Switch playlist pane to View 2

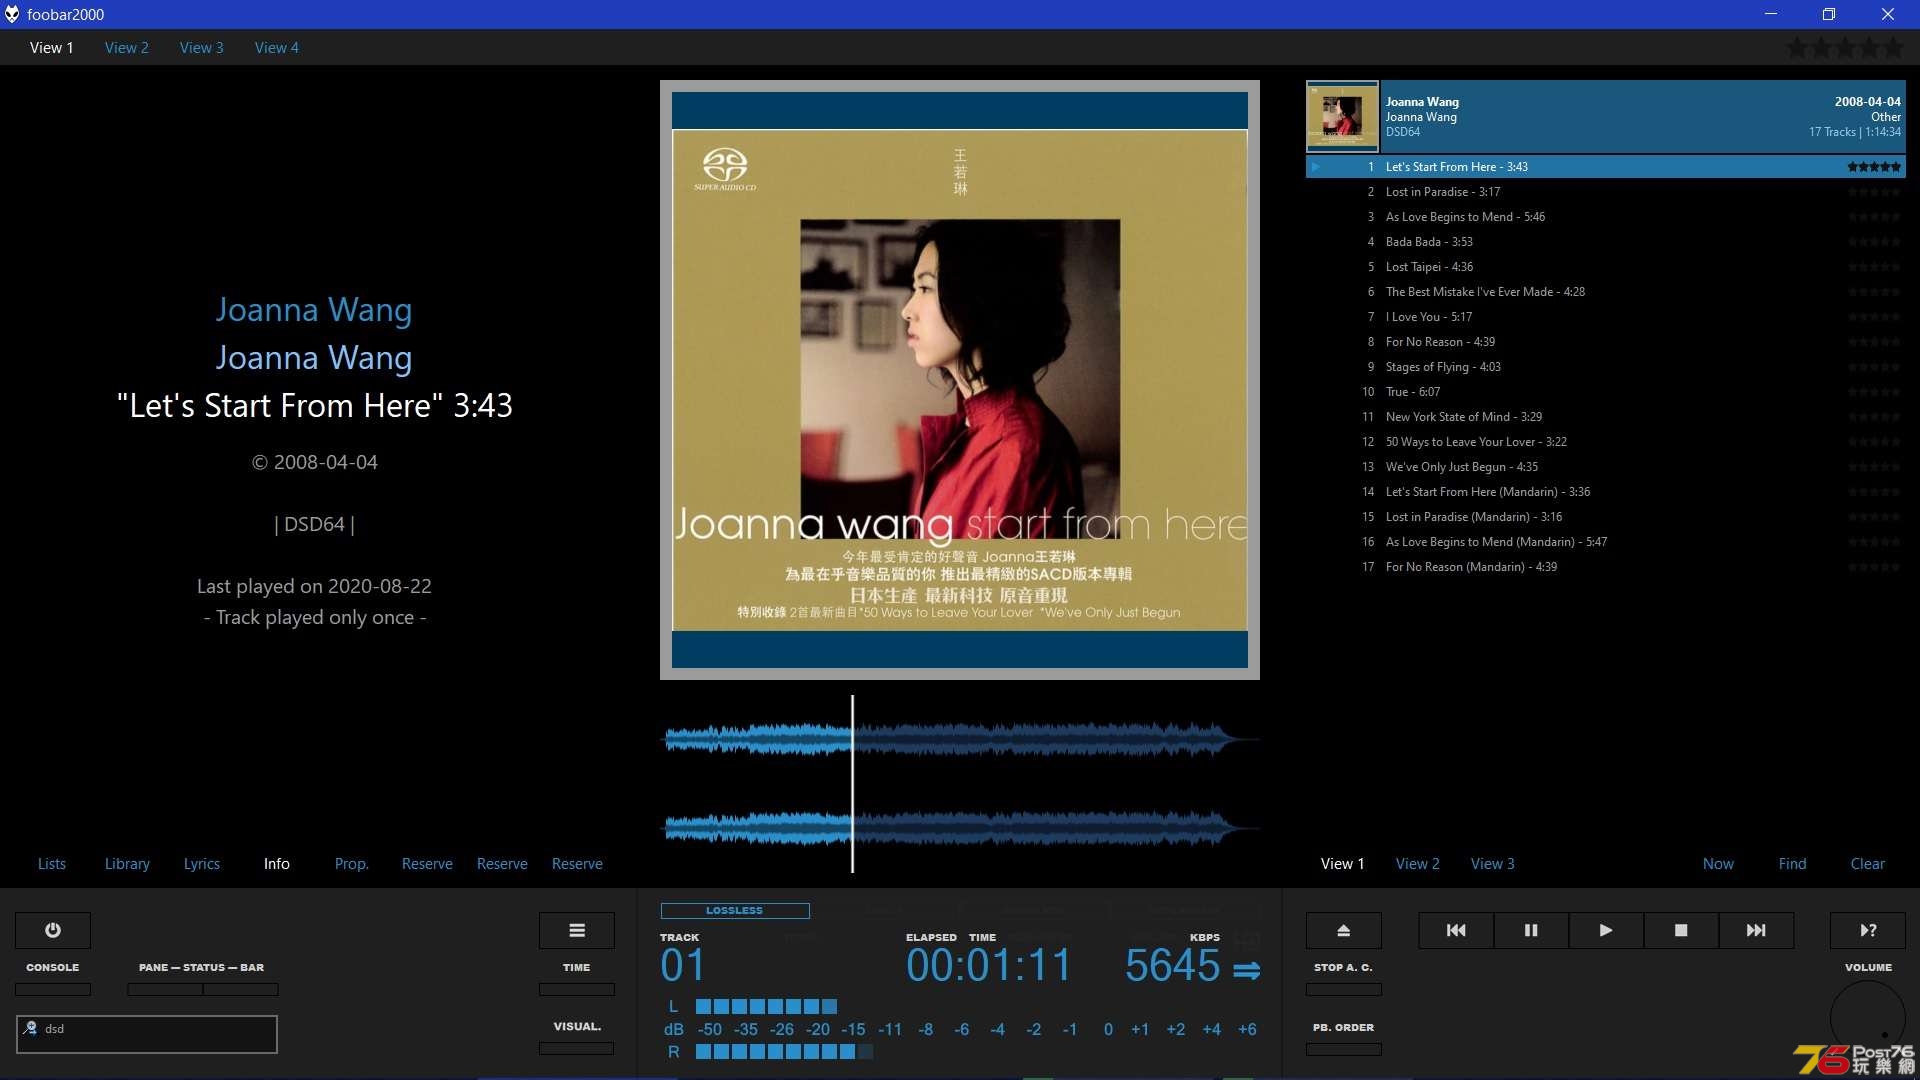click(x=1418, y=863)
